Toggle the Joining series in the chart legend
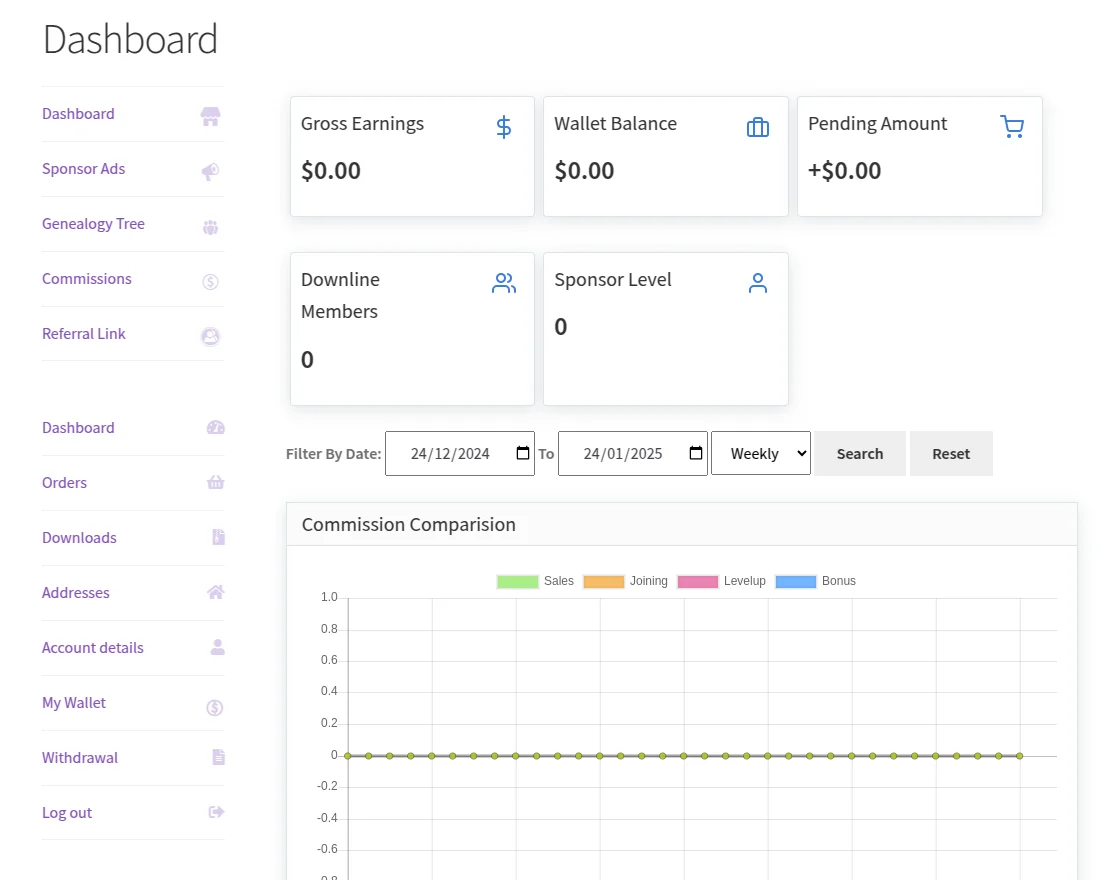 coord(603,580)
